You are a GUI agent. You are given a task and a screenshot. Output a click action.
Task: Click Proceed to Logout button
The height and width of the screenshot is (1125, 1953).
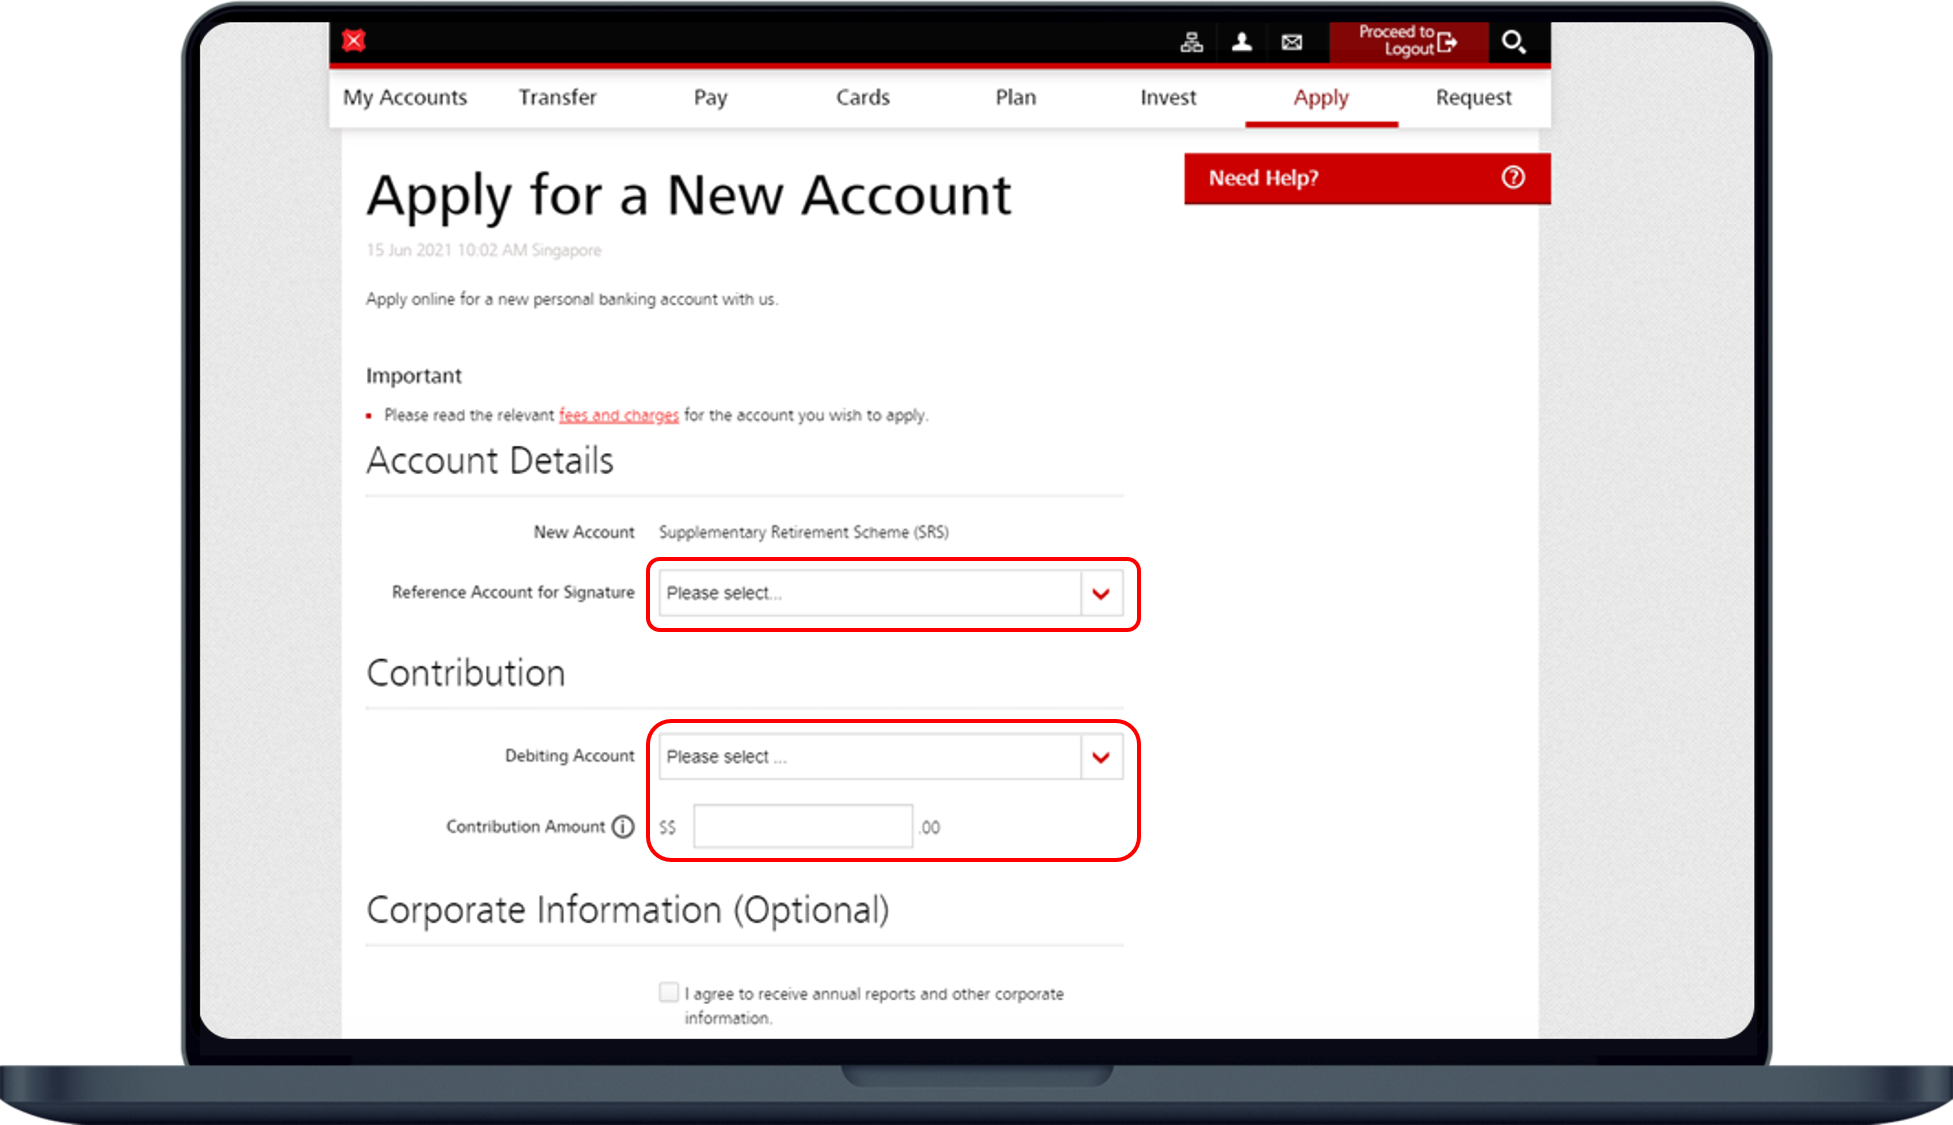point(1408,42)
